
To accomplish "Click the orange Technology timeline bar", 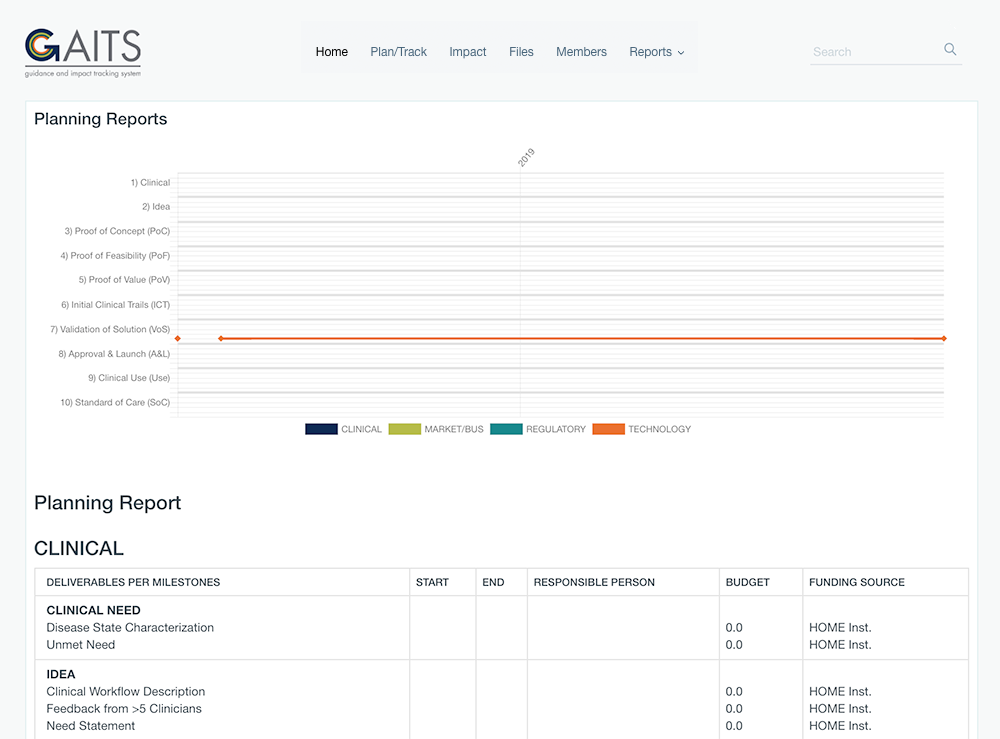I will [x=582, y=339].
